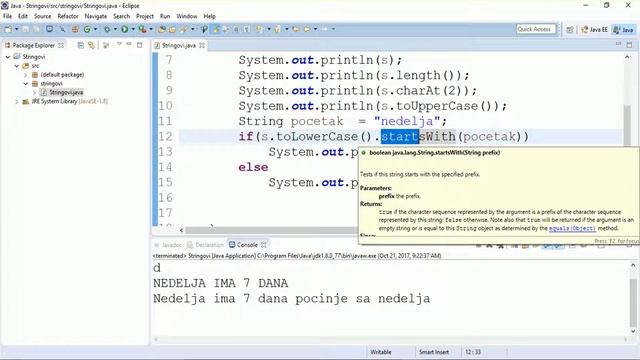The height and width of the screenshot is (360, 640).
Task: Expand the Stringovi.java tree node
Action: (x=34, y=93)
